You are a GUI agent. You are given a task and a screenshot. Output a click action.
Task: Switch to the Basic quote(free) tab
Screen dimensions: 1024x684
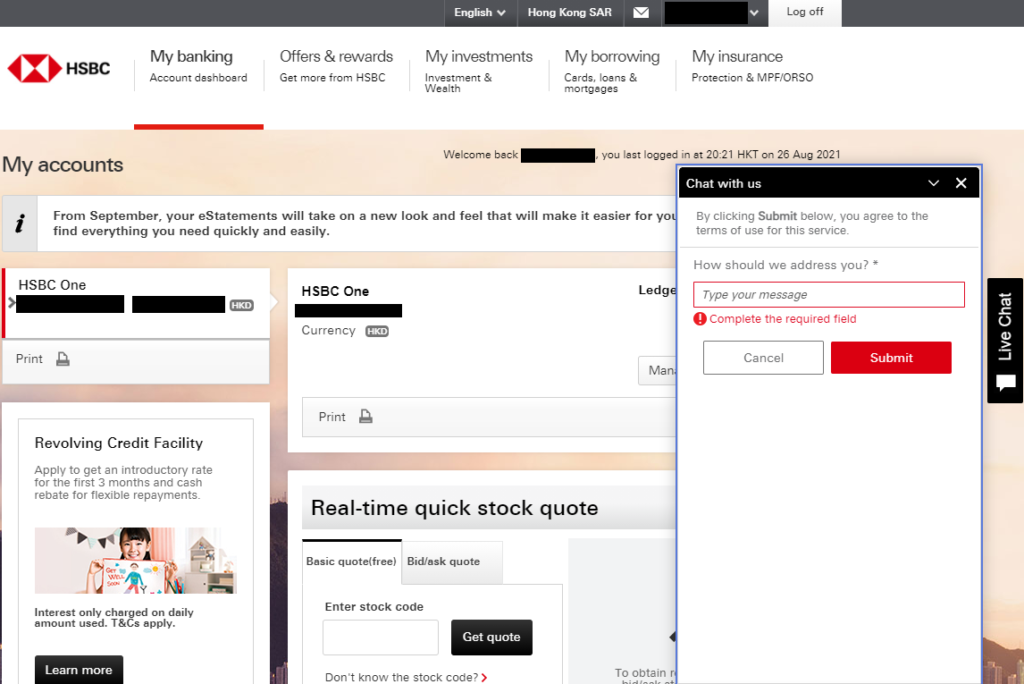click(351, 561)
